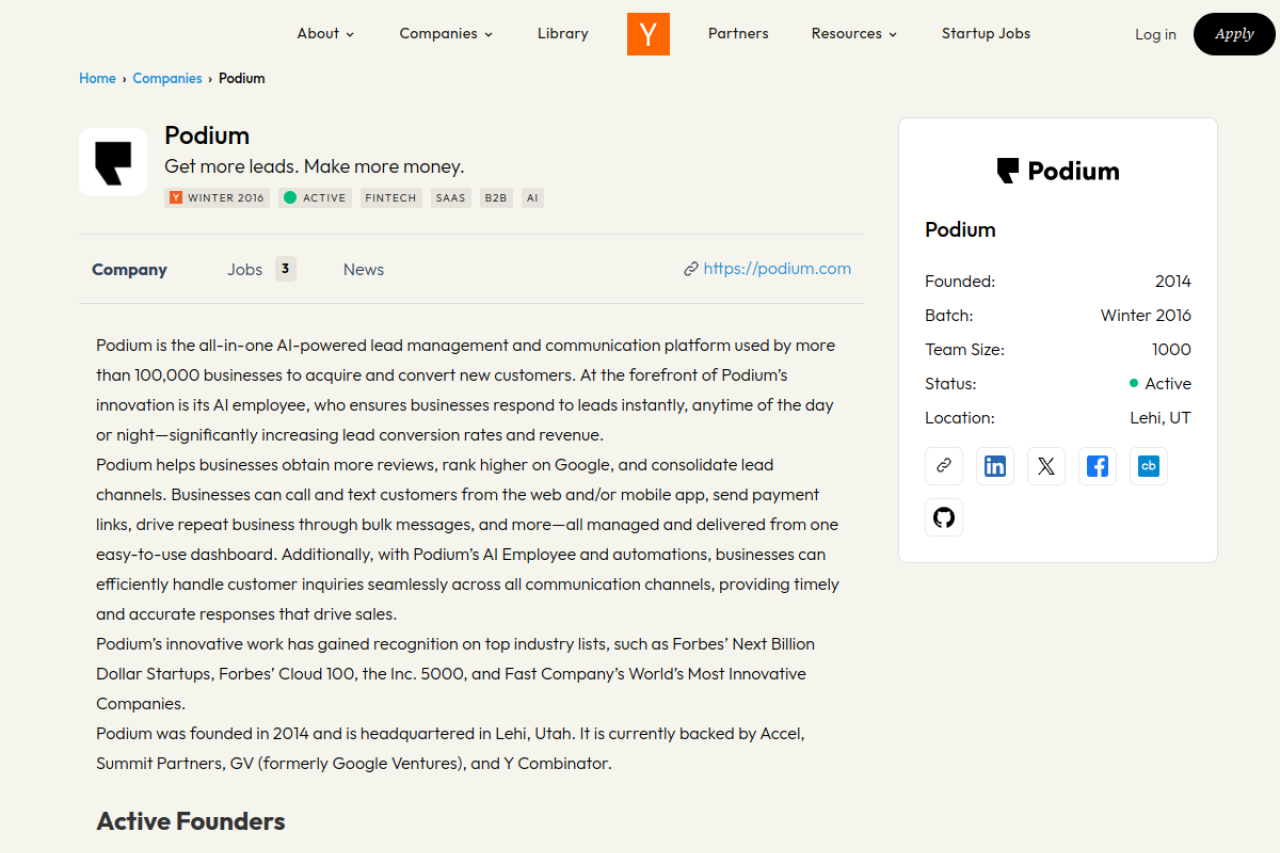Click the Team Size value 1000
1280x853 pixels.
(x=1171, y=350)
